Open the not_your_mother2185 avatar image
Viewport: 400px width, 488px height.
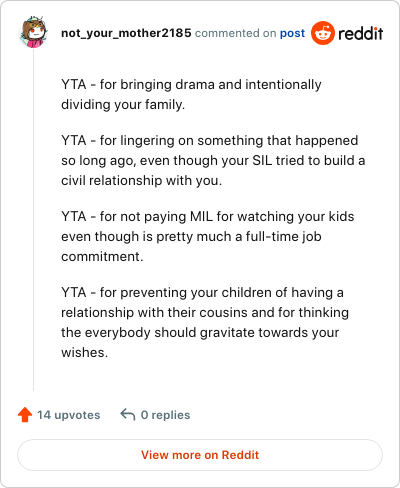[x=33, y=32]
